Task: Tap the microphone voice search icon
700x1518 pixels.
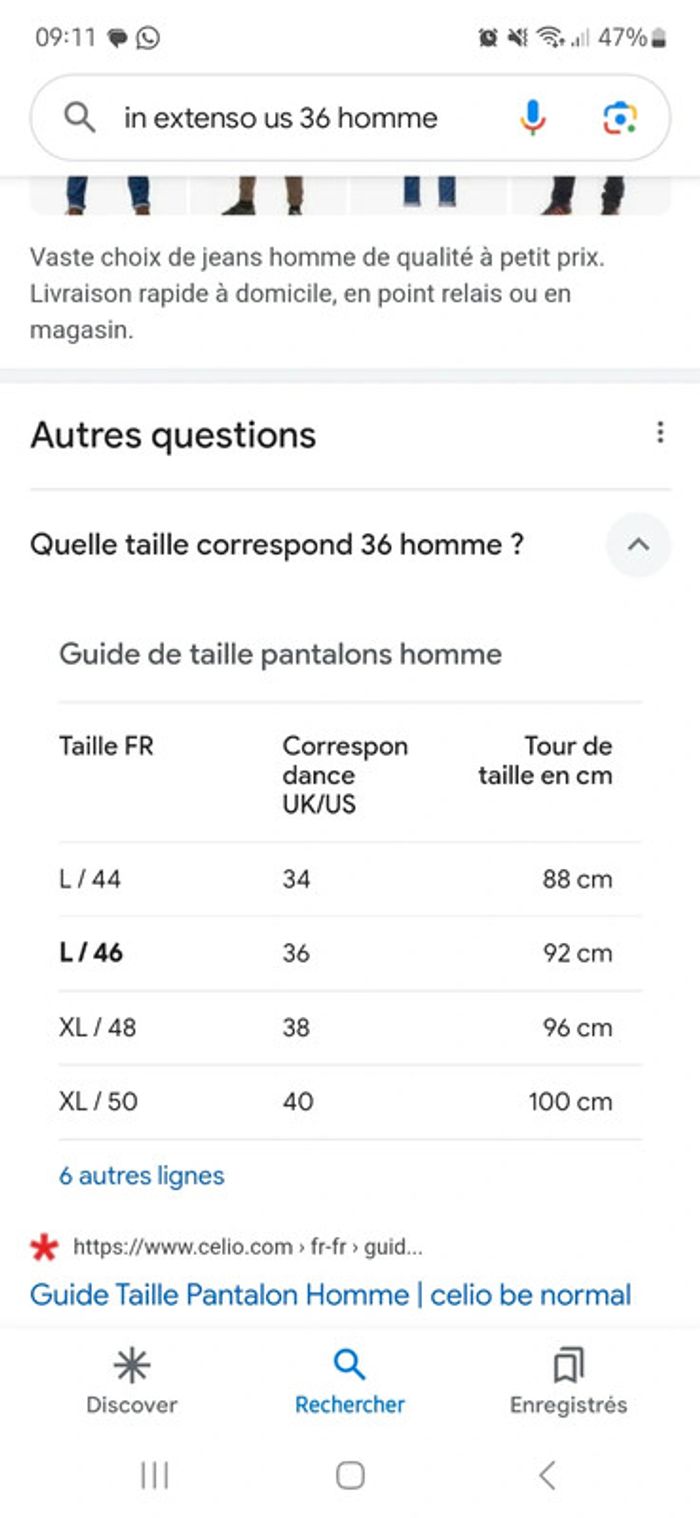Action: point(533,118)
